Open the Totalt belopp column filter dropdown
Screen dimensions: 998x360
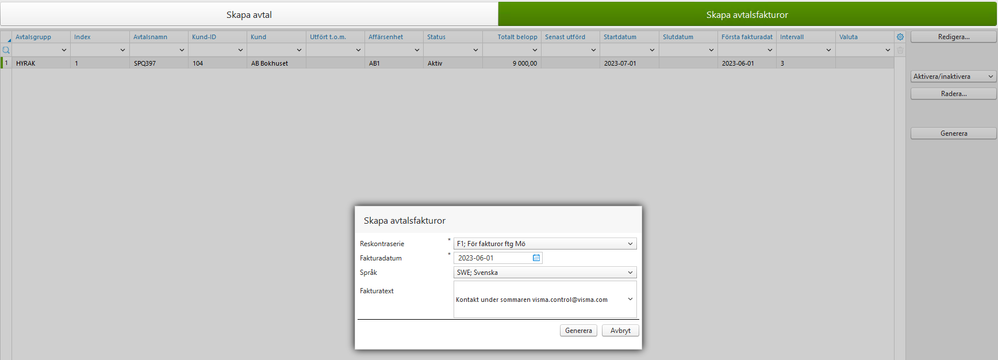534,50
